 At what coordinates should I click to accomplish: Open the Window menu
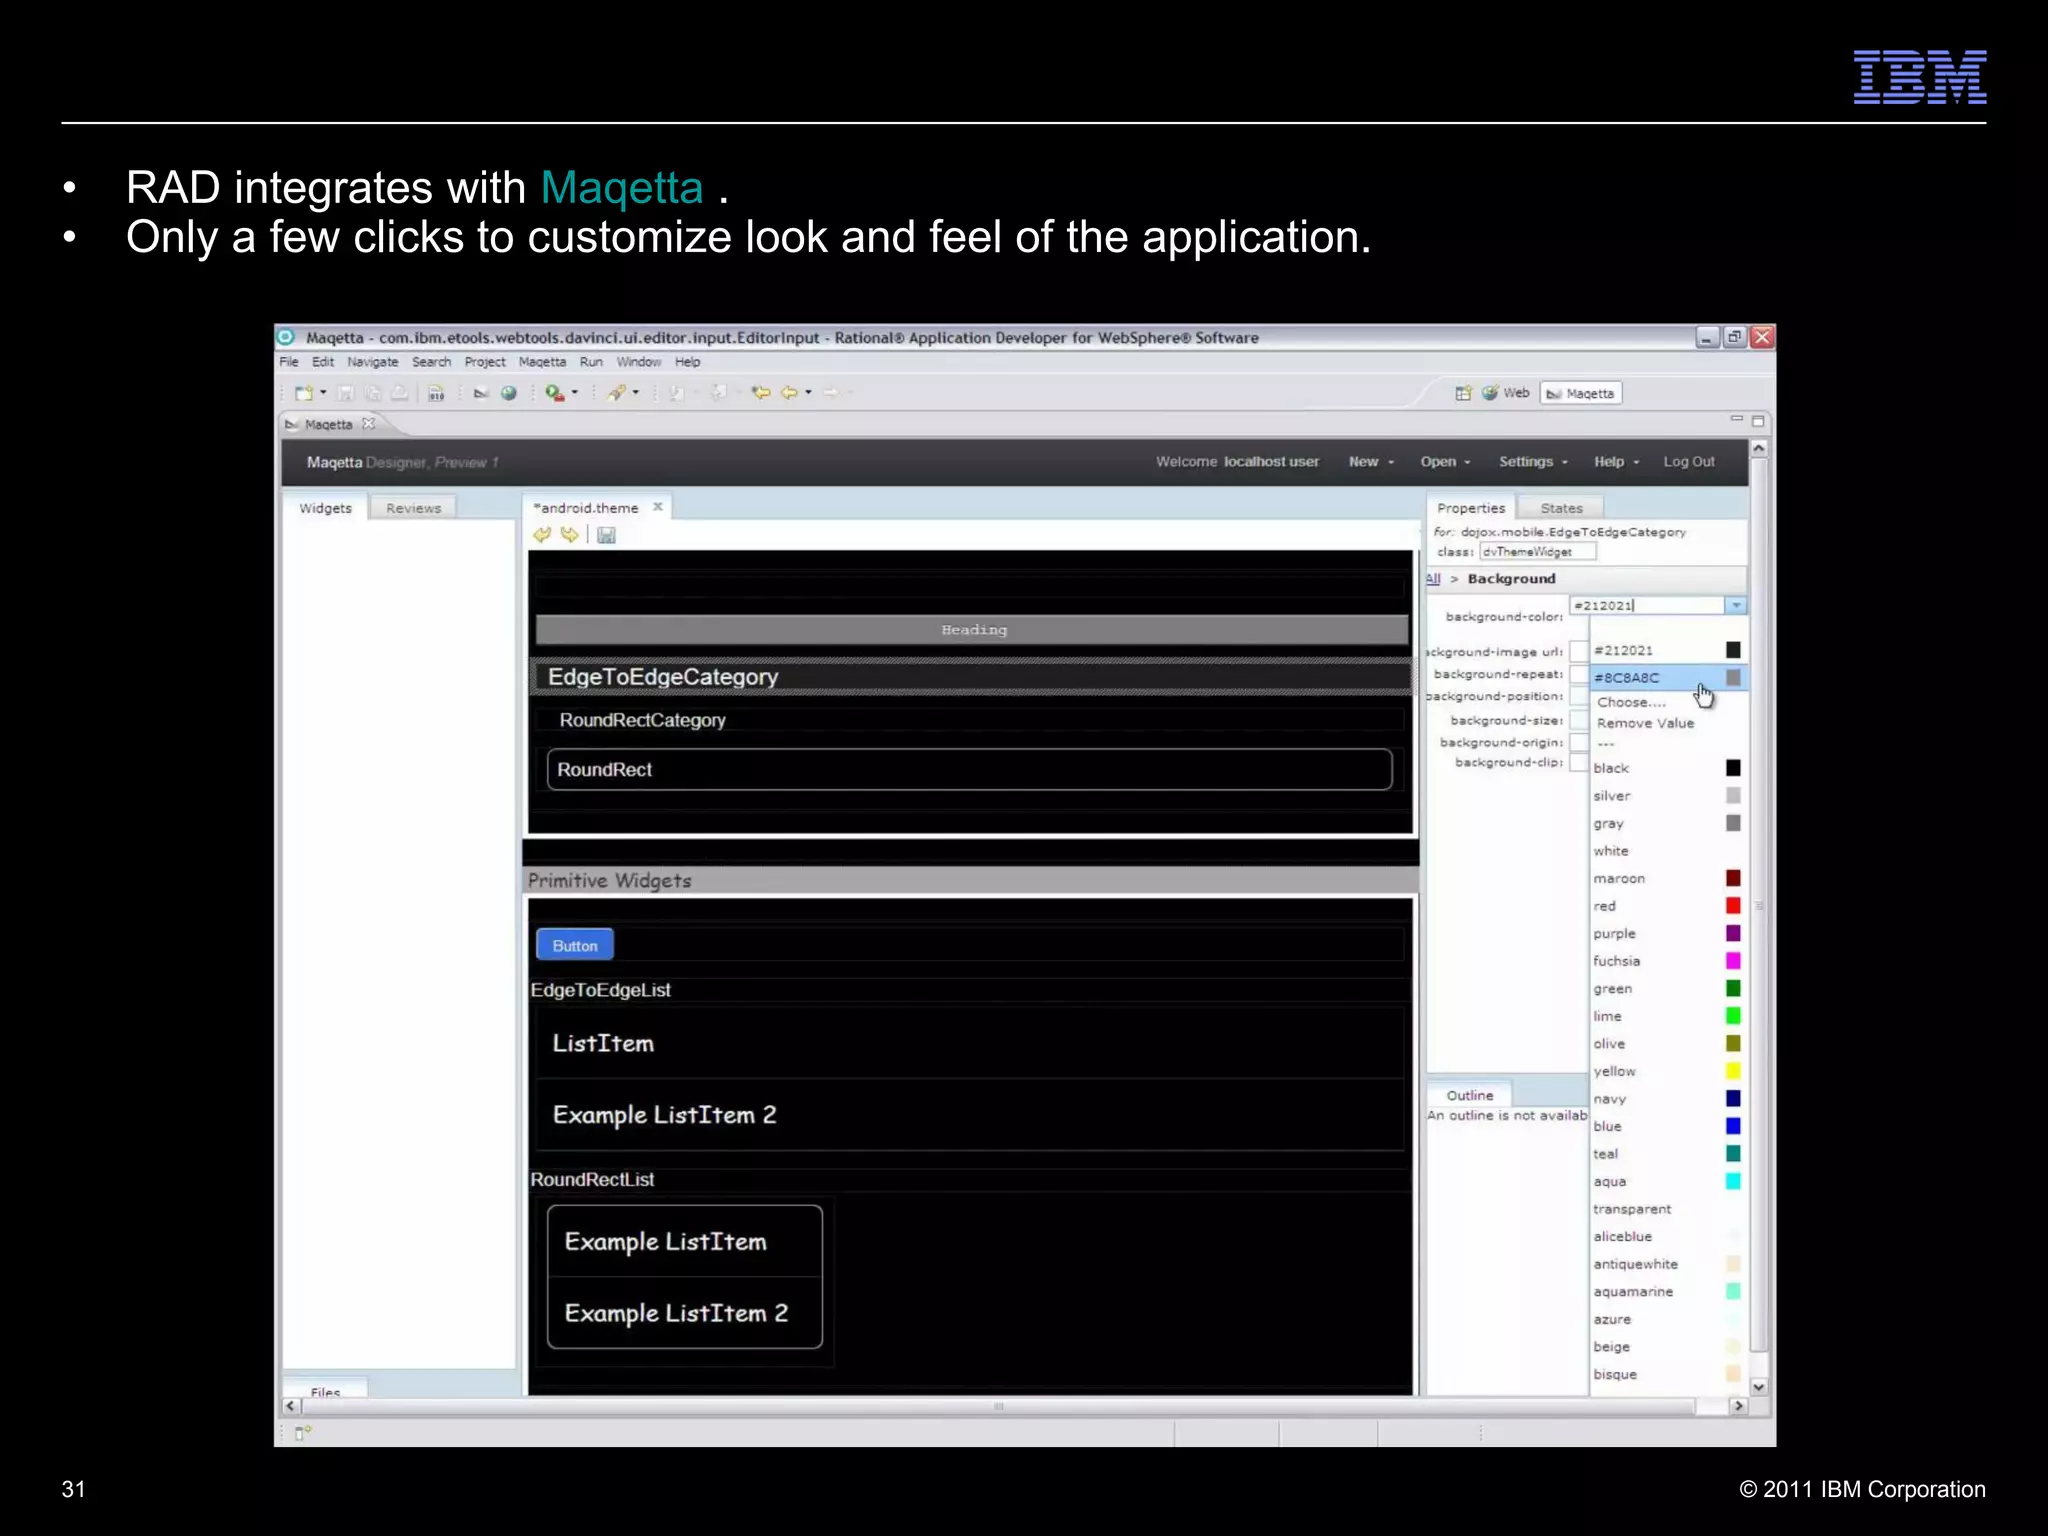coord(639,362)
